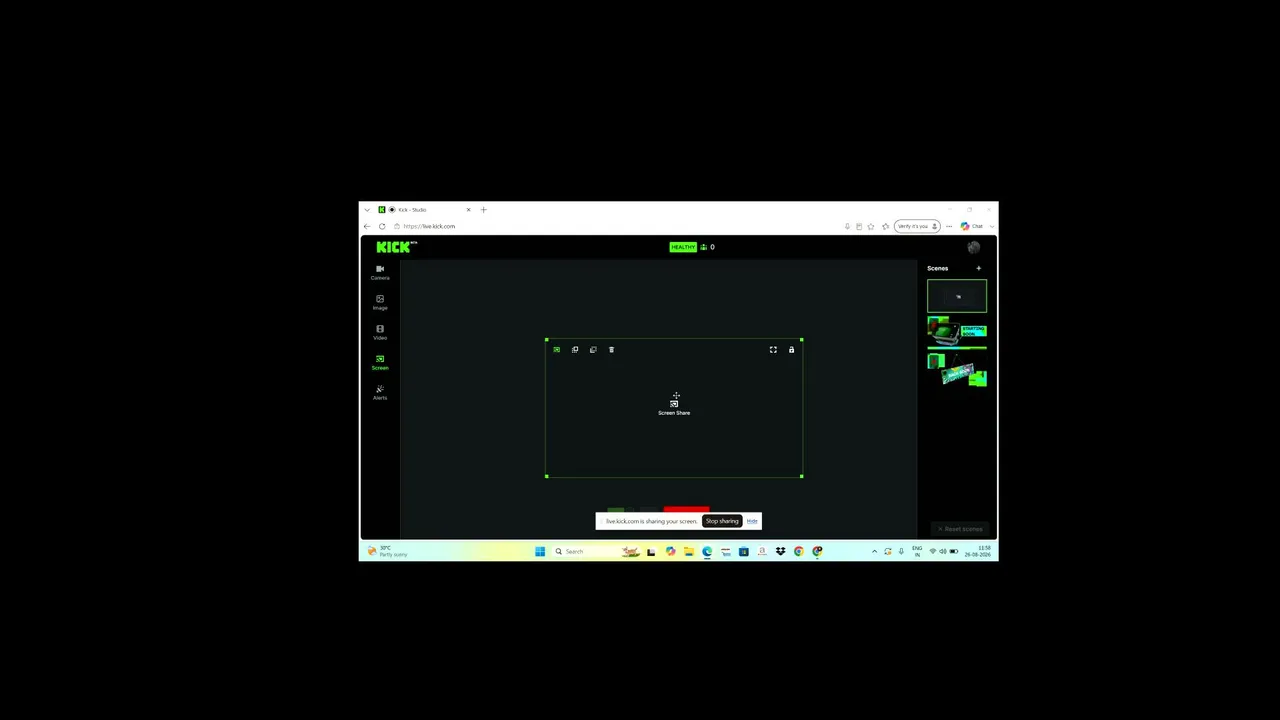Open the weather widget on the taskbar

coord(388,551)
